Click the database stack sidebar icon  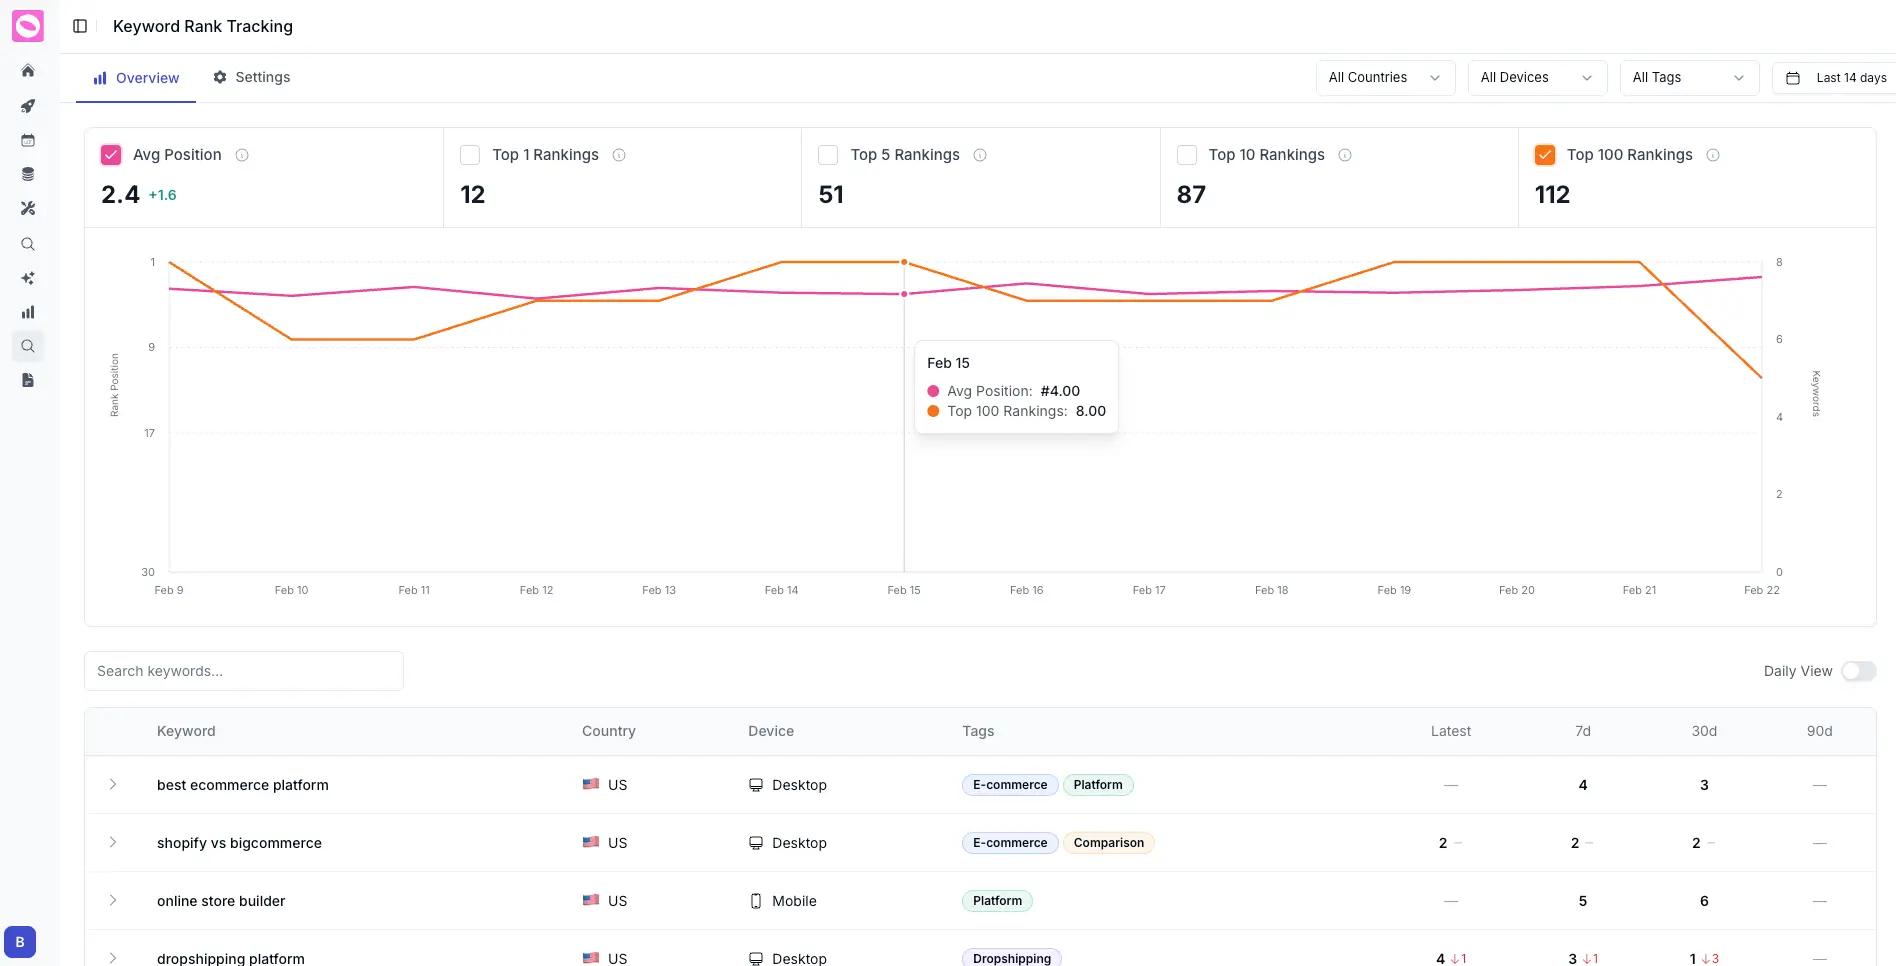click(27, 173)
